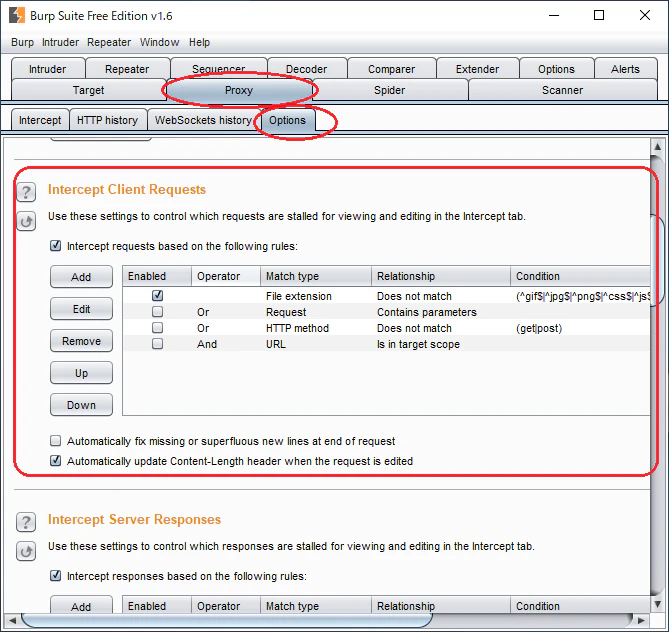The width and height of the screenshot is (669, 632).
Task: Switch to the Repeater tool tab
Action: [x=127, y=69]
